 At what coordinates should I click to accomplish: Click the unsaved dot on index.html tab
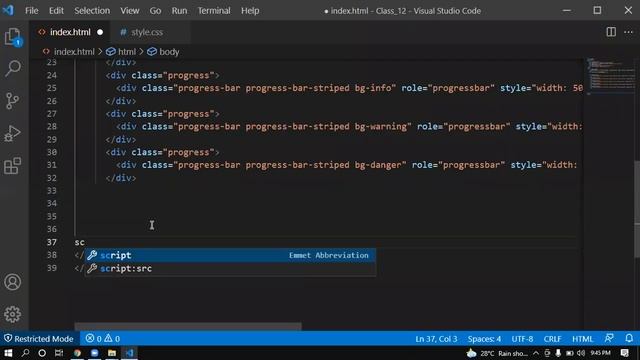point(100,32)
